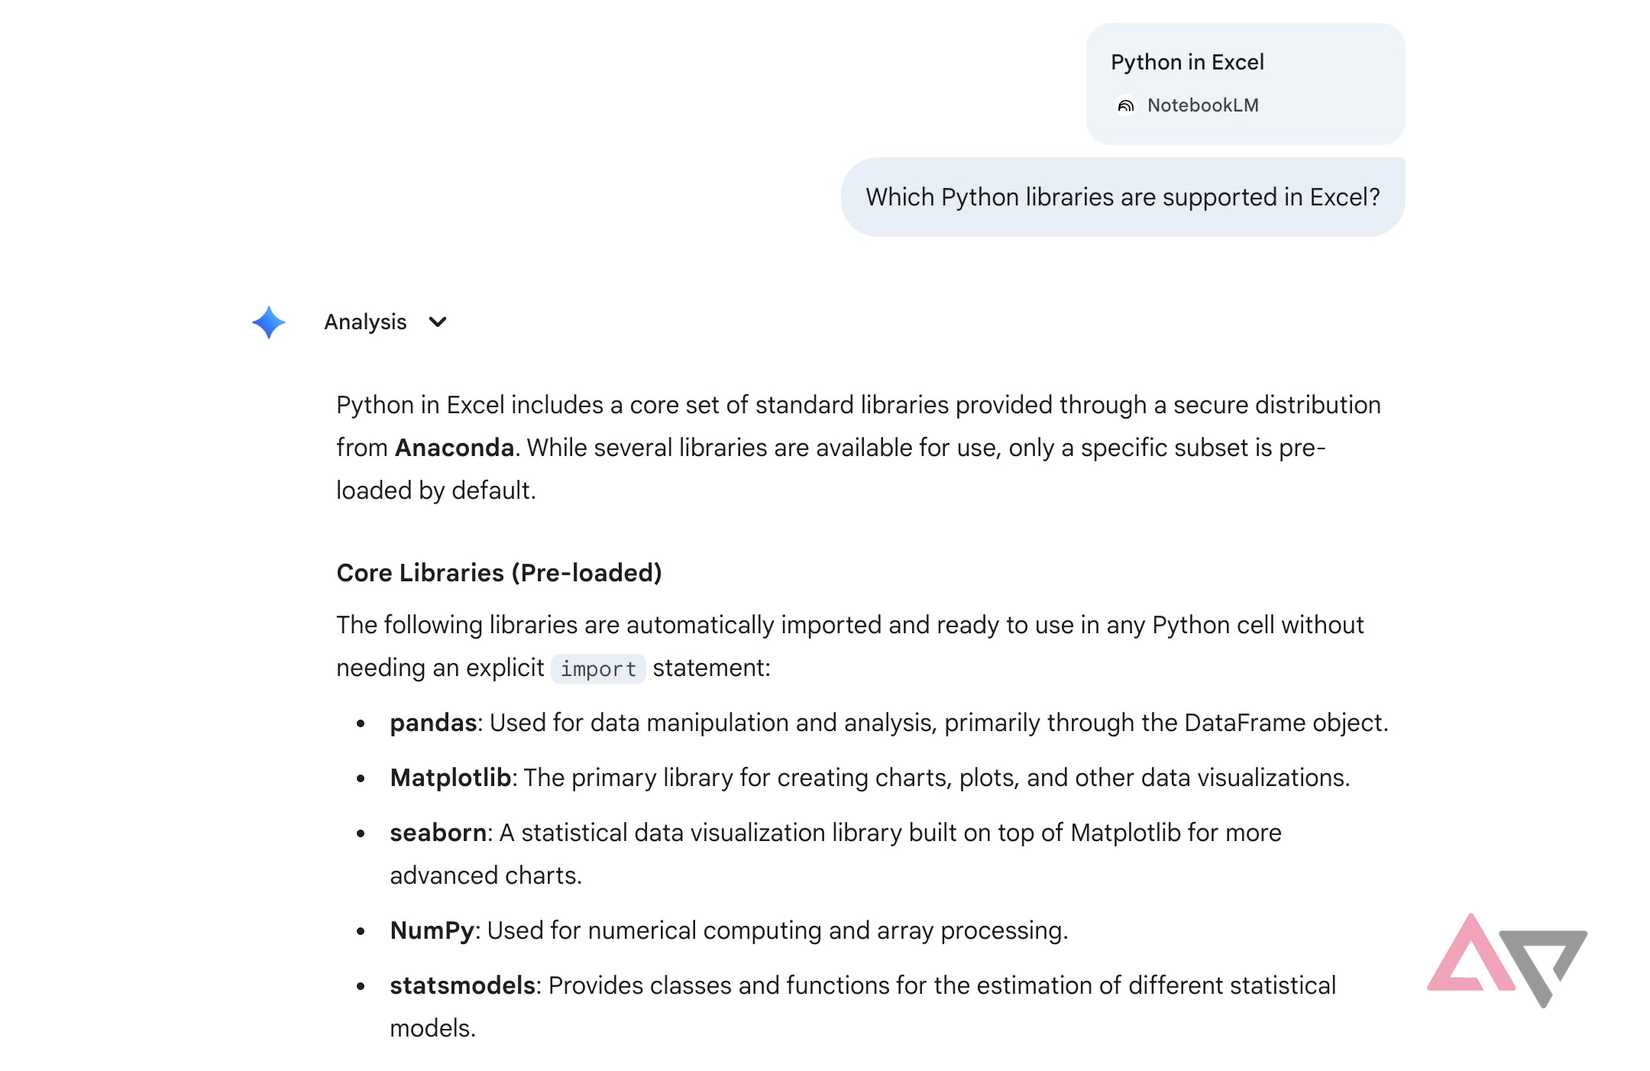Click the NotebookLM source label
The image size is (1650, 1071).
pos(1202,106)
